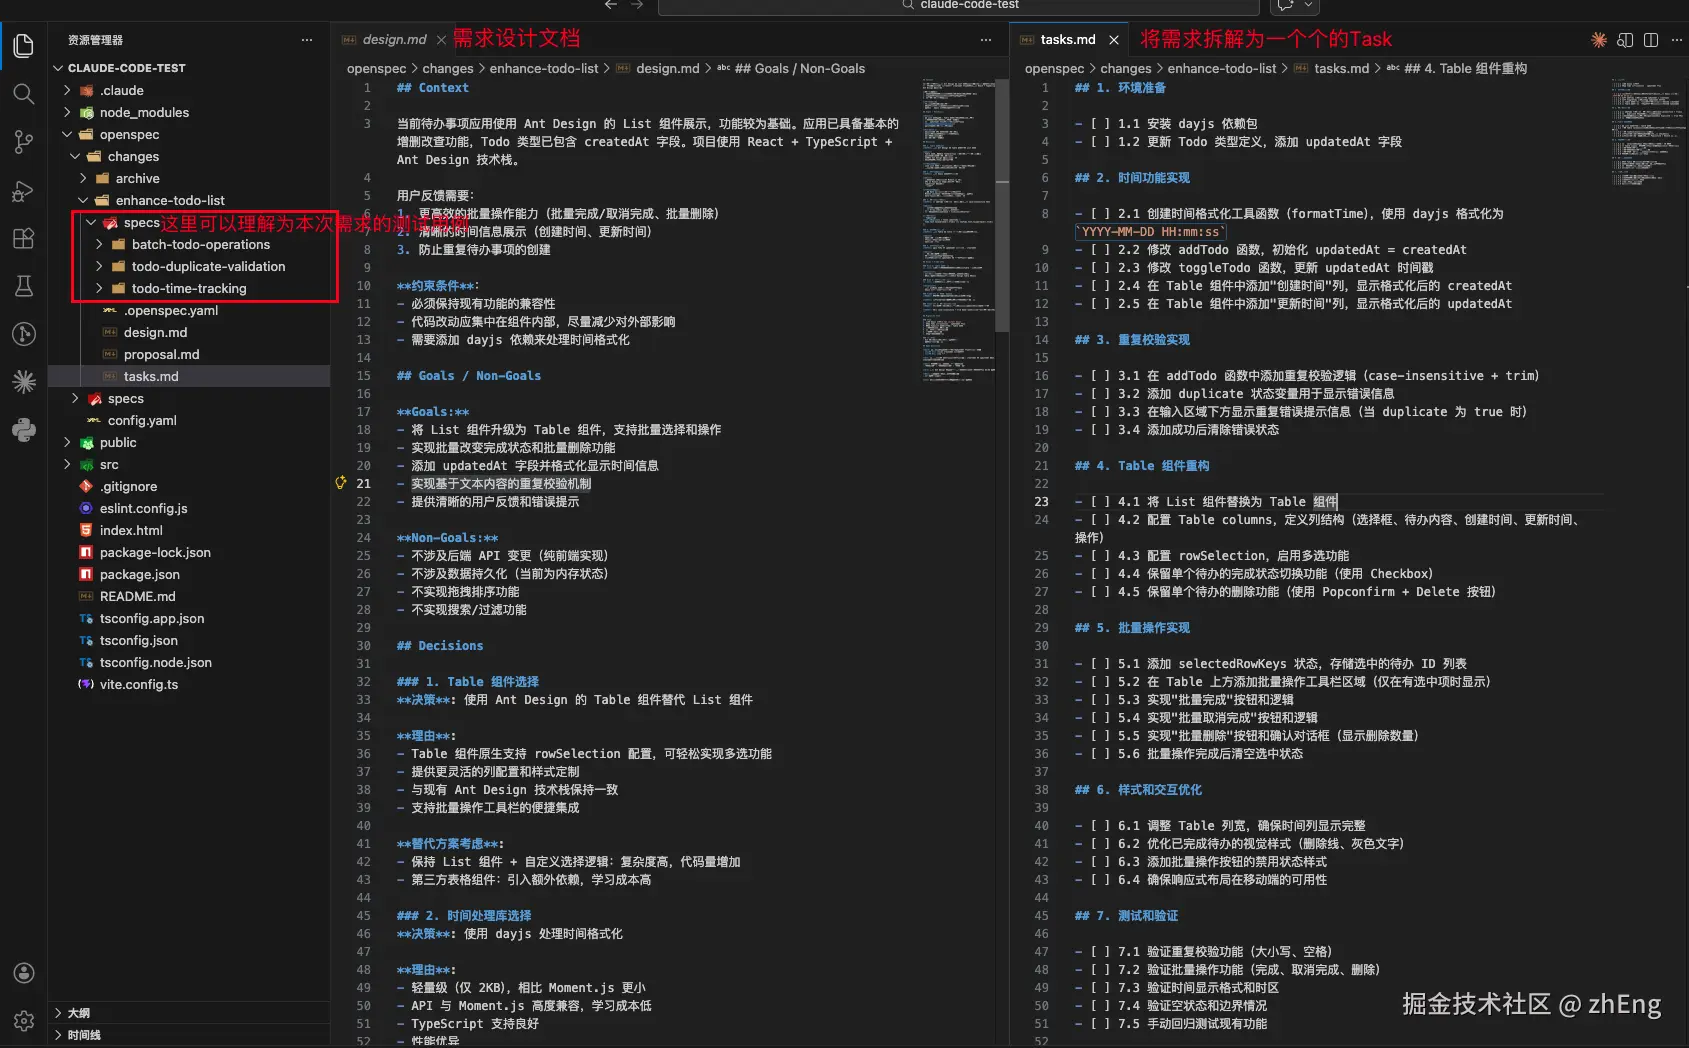The width and height of the screenshot is (1689, 1048).
Task: Click the lightbulb code action on line 21
Action: [x=340, y=483]
